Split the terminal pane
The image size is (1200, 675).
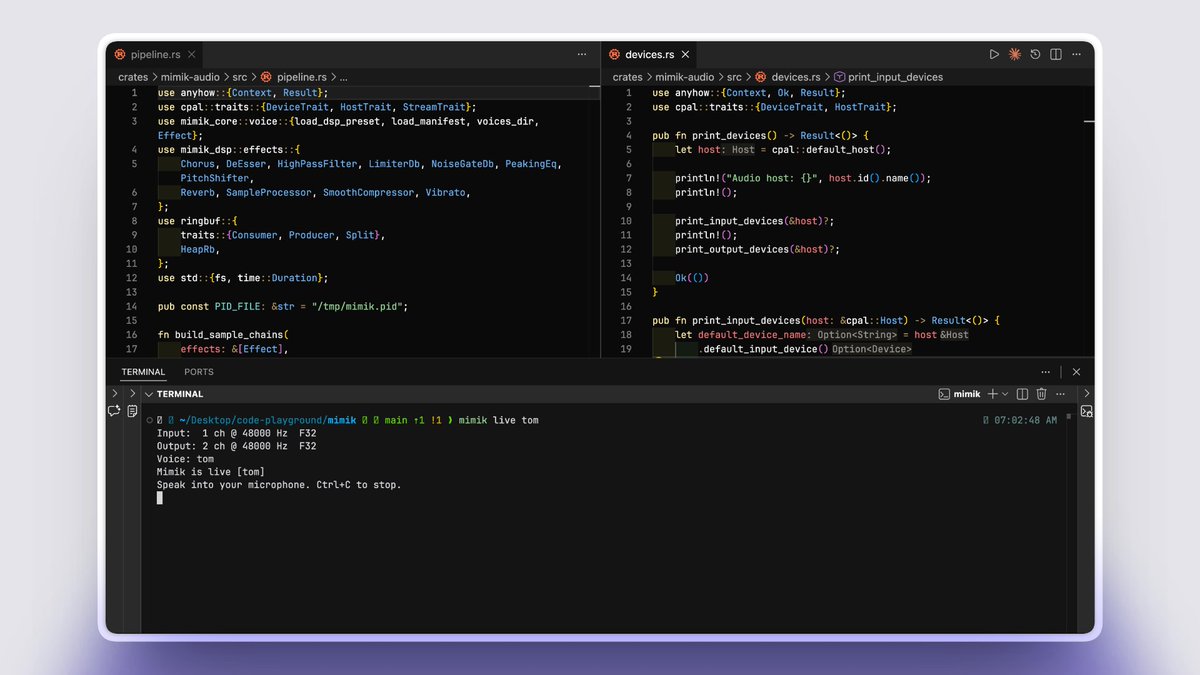tap(1022, 394)
